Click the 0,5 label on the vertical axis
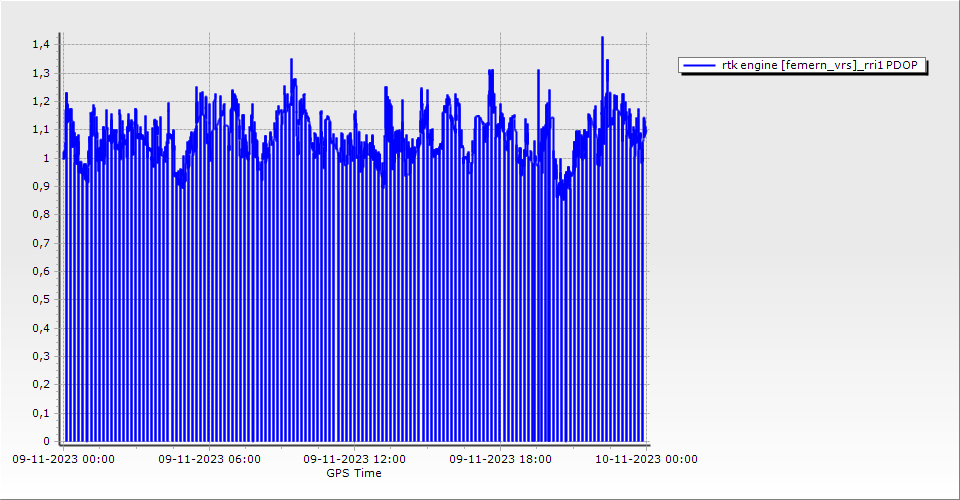This screenshot has height=500, width=960. [40, 299]
